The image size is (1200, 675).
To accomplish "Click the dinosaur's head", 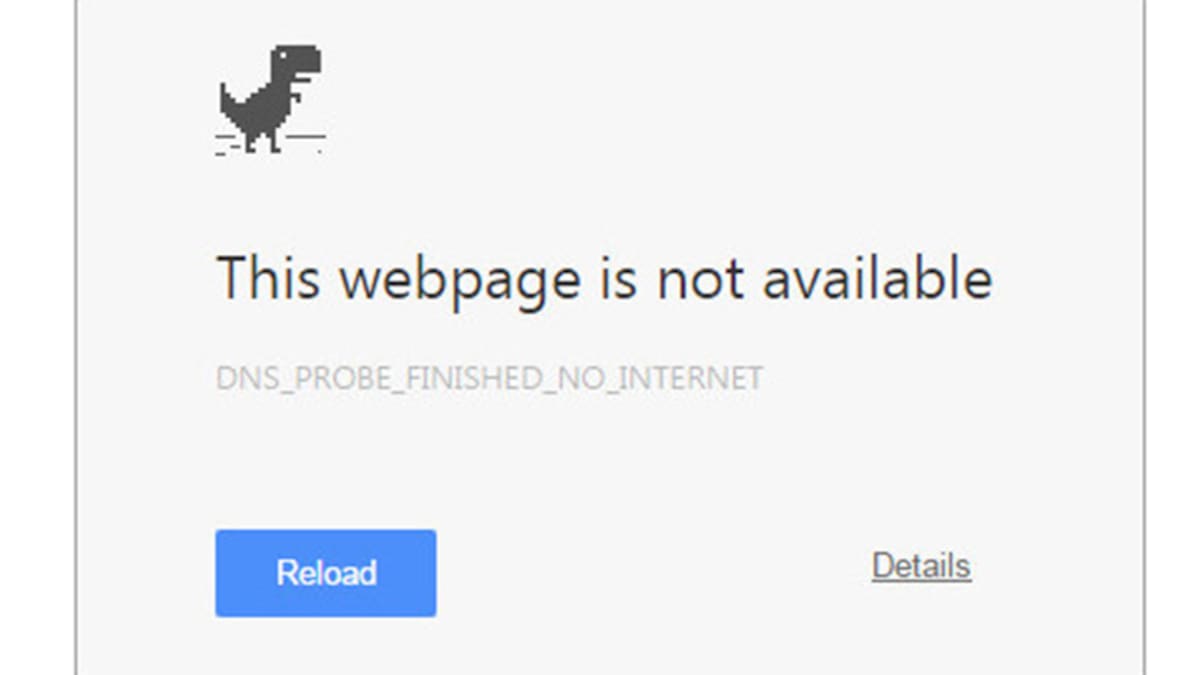I will (x=295, y=62).
